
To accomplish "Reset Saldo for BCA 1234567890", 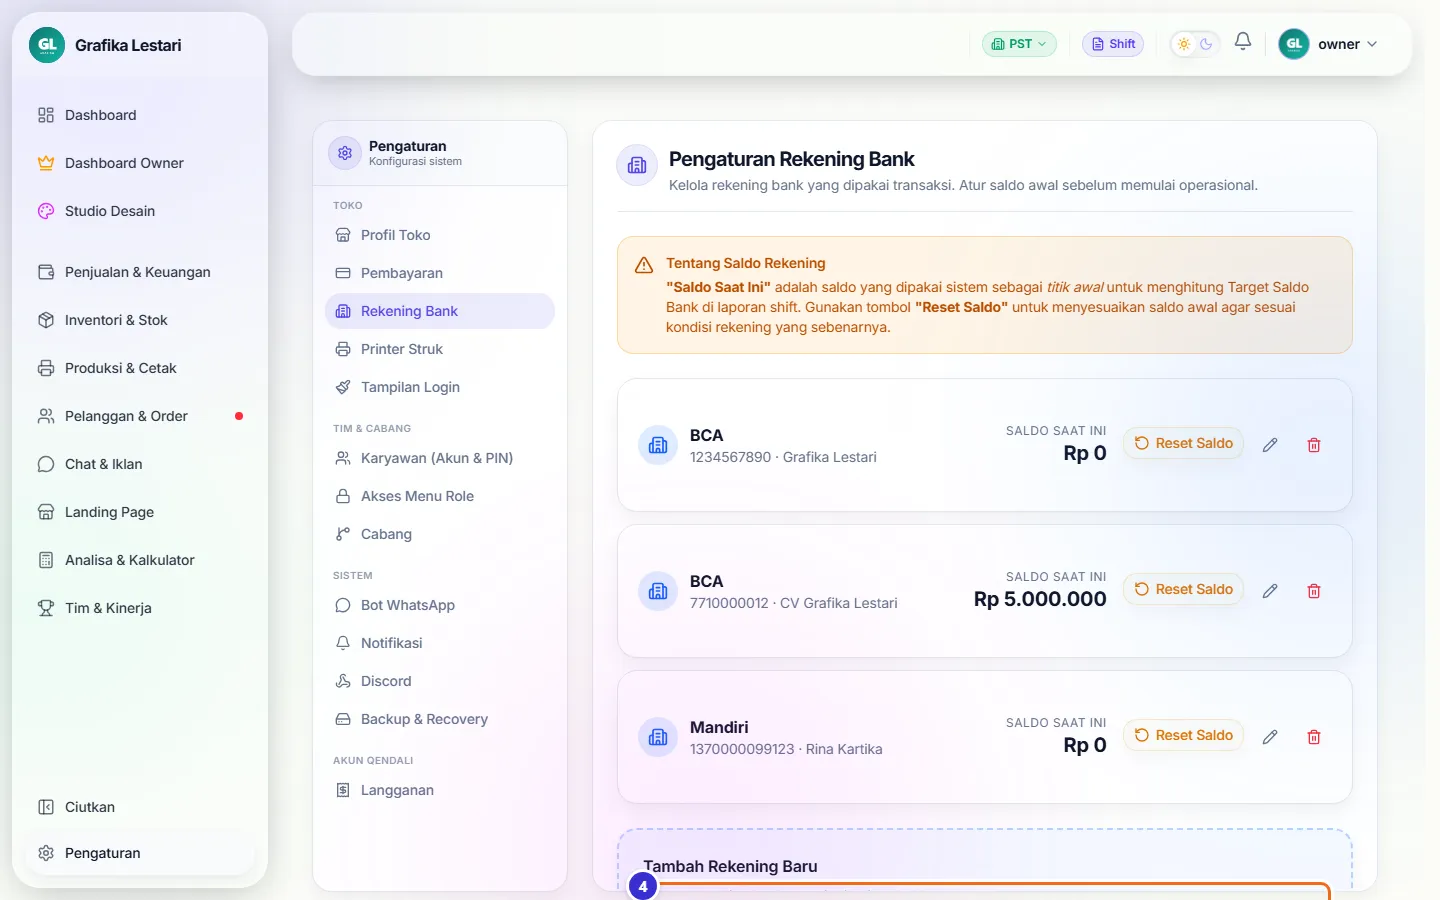I will click(x=1183, y=443).
